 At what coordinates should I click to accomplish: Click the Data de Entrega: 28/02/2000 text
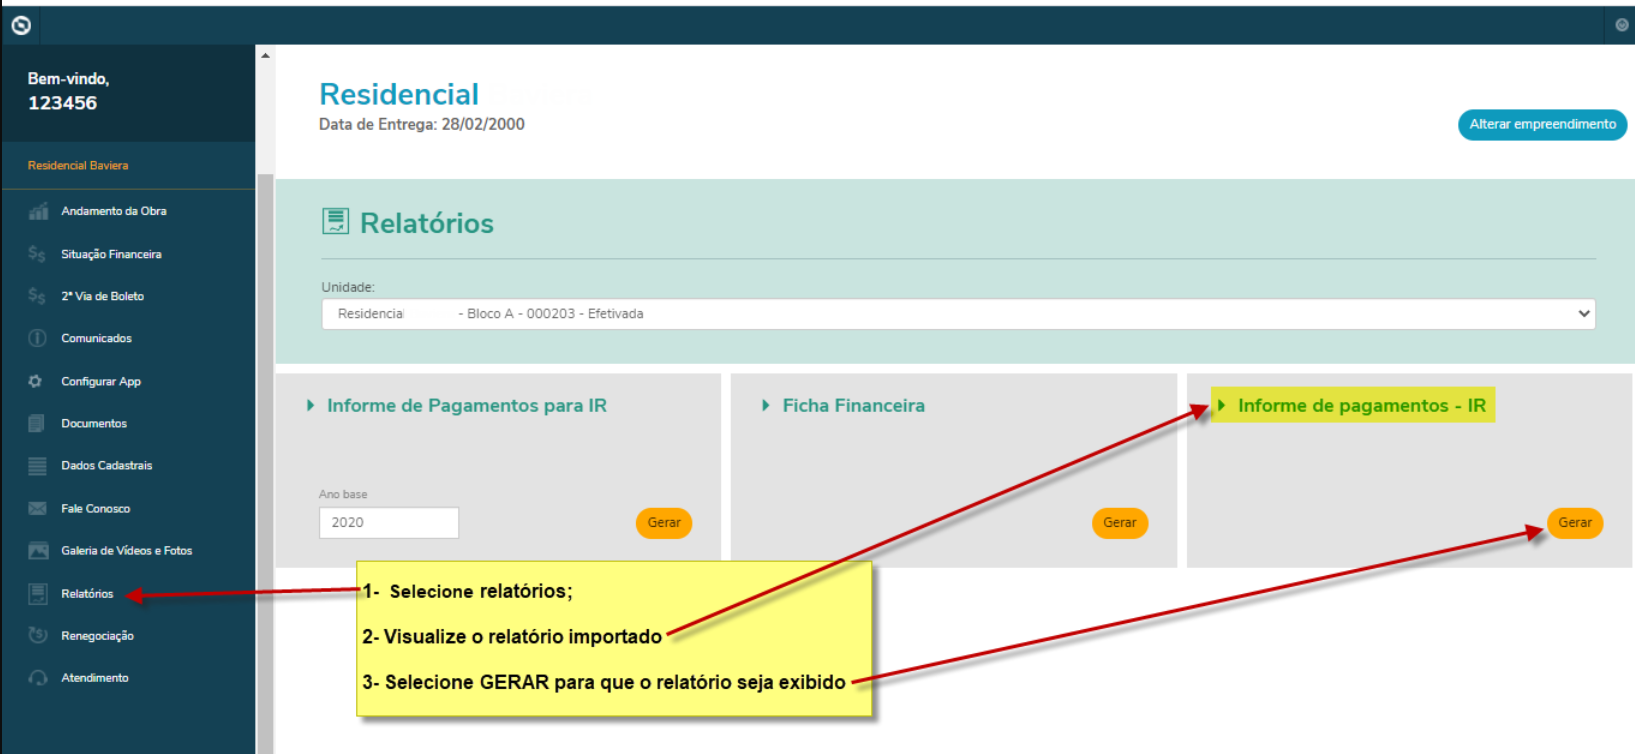pyautogui.click(x=422, y=124)
